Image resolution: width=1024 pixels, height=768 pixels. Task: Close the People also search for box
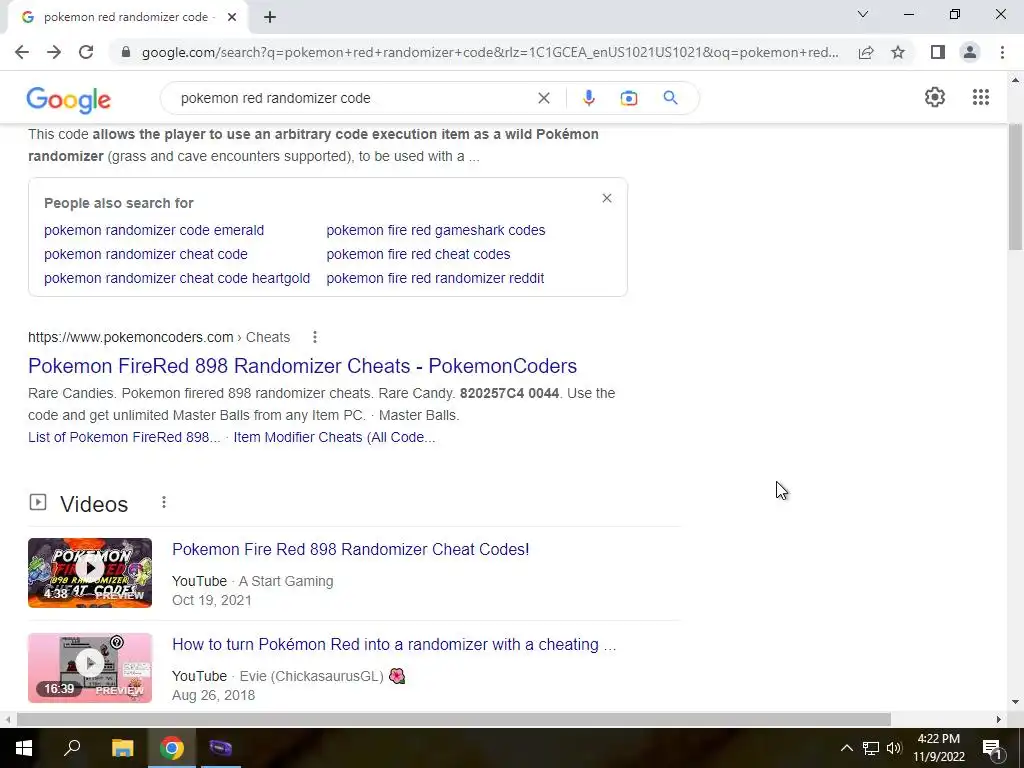tap(607, 198)
